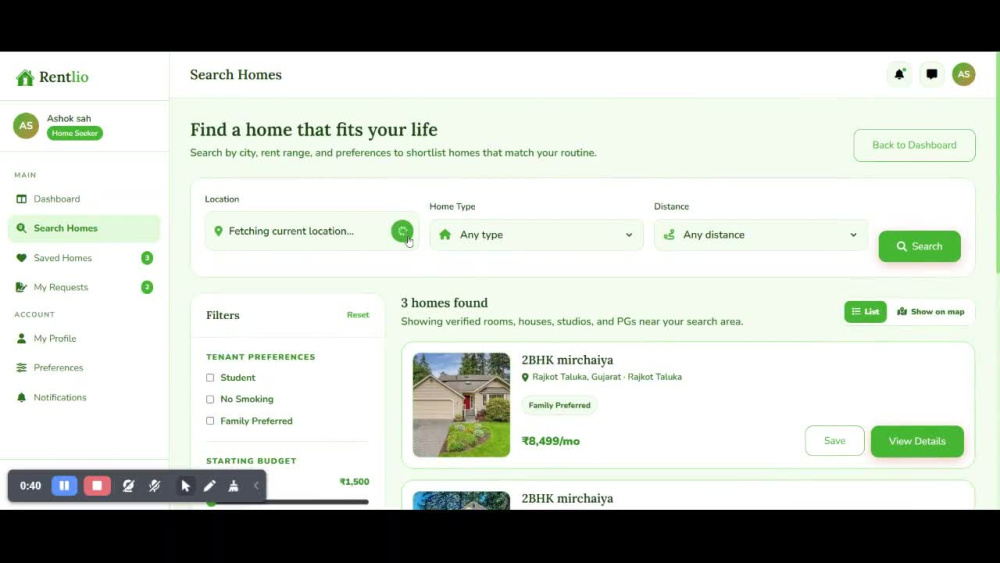The image size is (1000, 563).
Task: Check the Family Preferred filter
Action: [x=210, y=421]
